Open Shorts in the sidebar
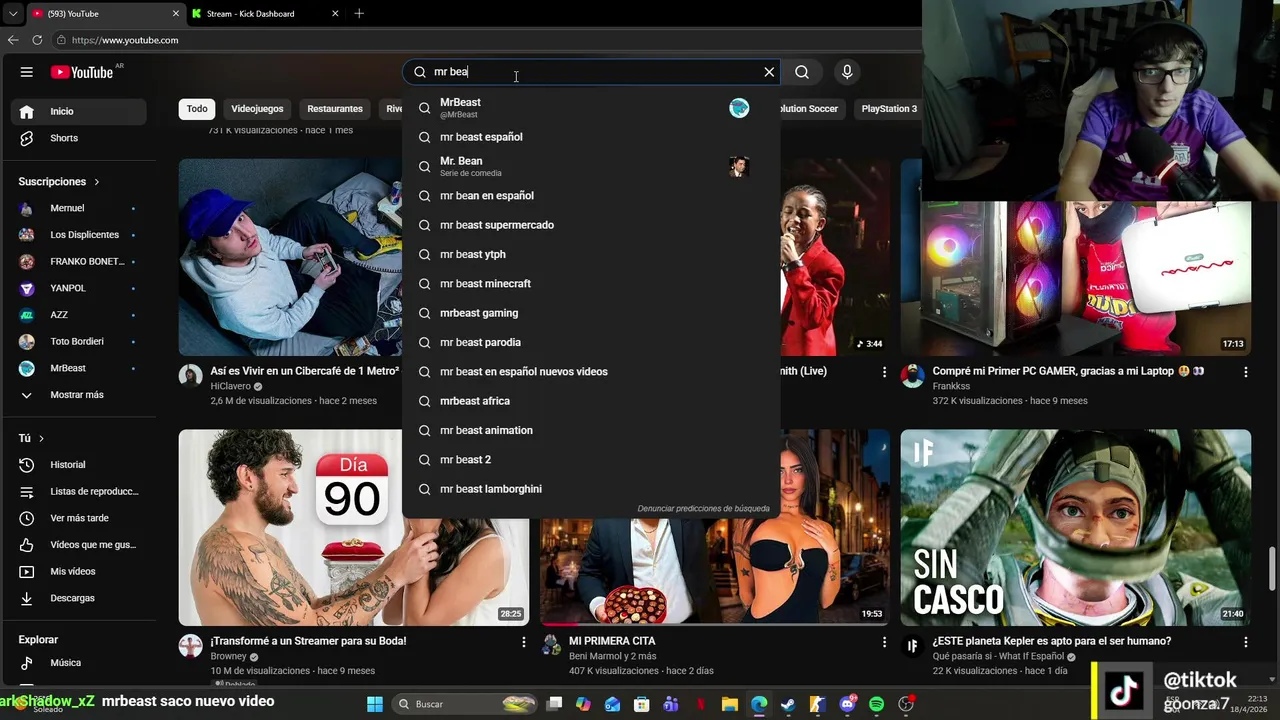1280x720 pixels. 80,138
